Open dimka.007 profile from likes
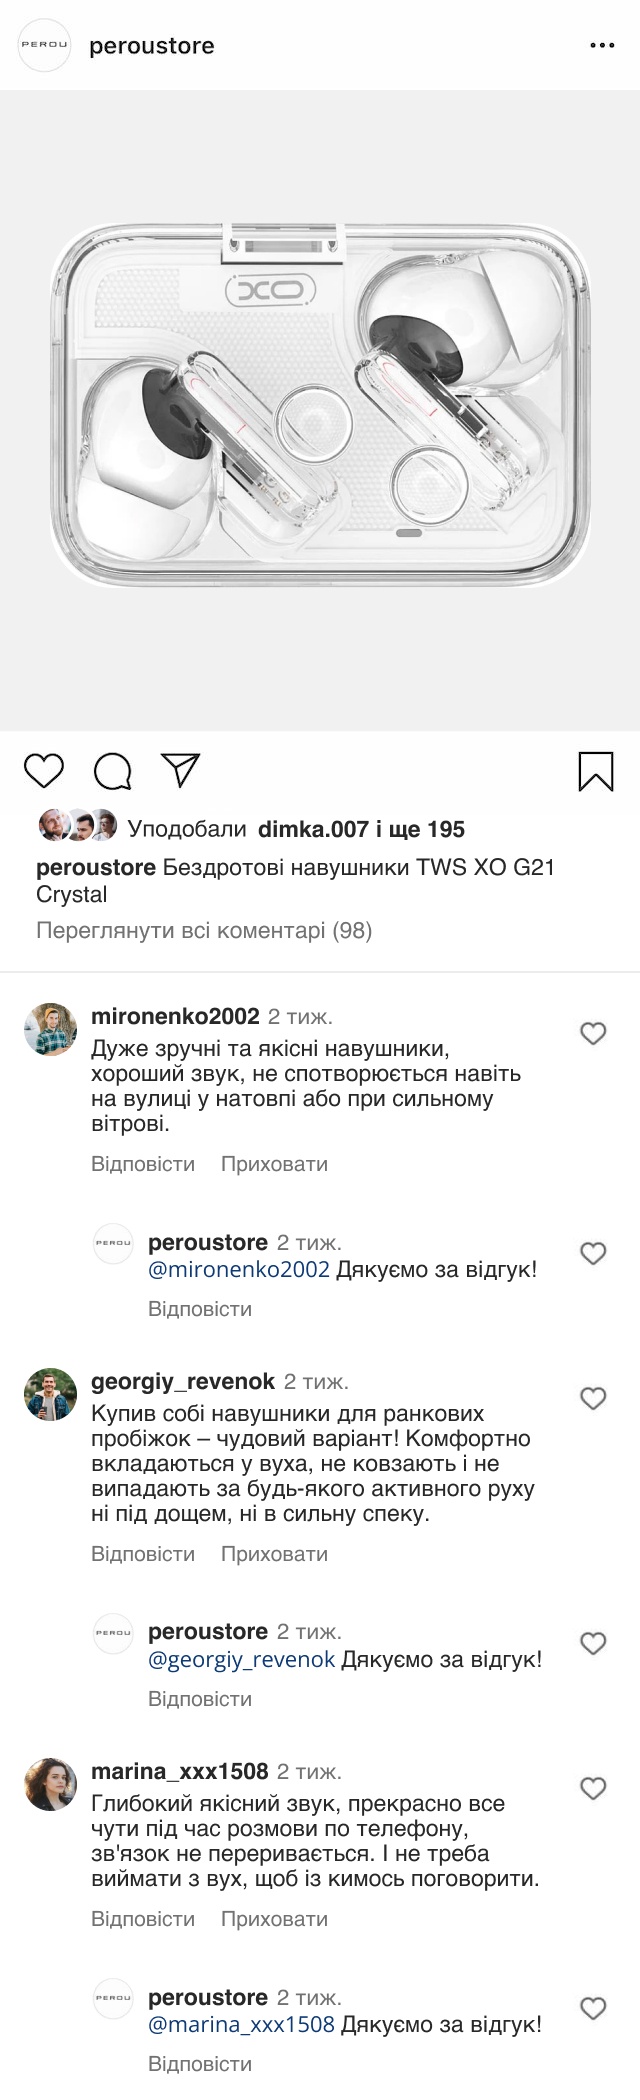This screenshot has height=2100, width=640. pyautogui.click(x=313, y=829)
